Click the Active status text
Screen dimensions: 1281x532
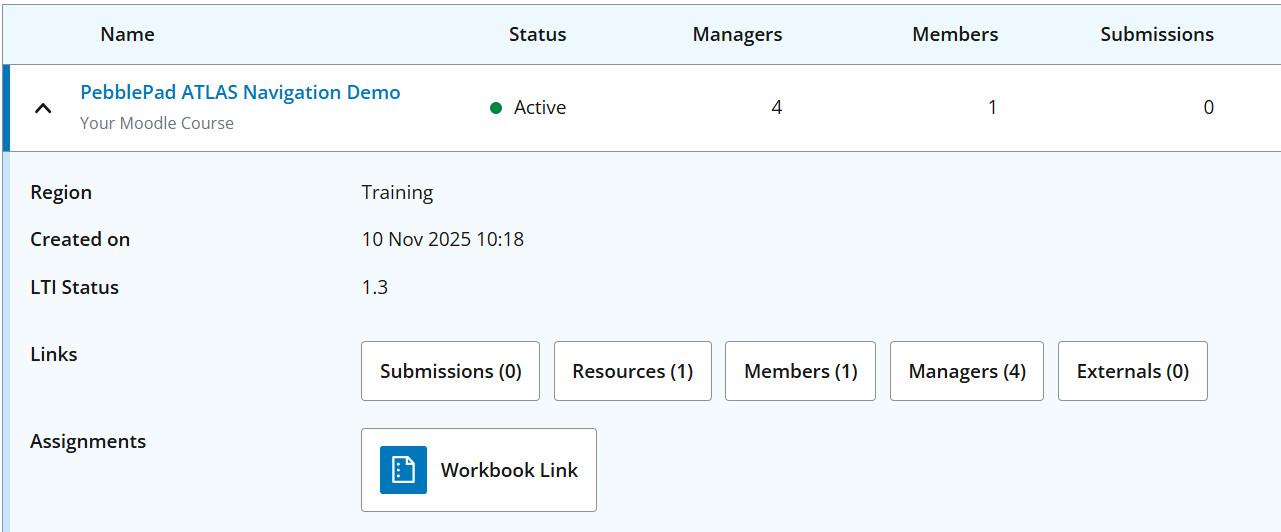[540, 107]
